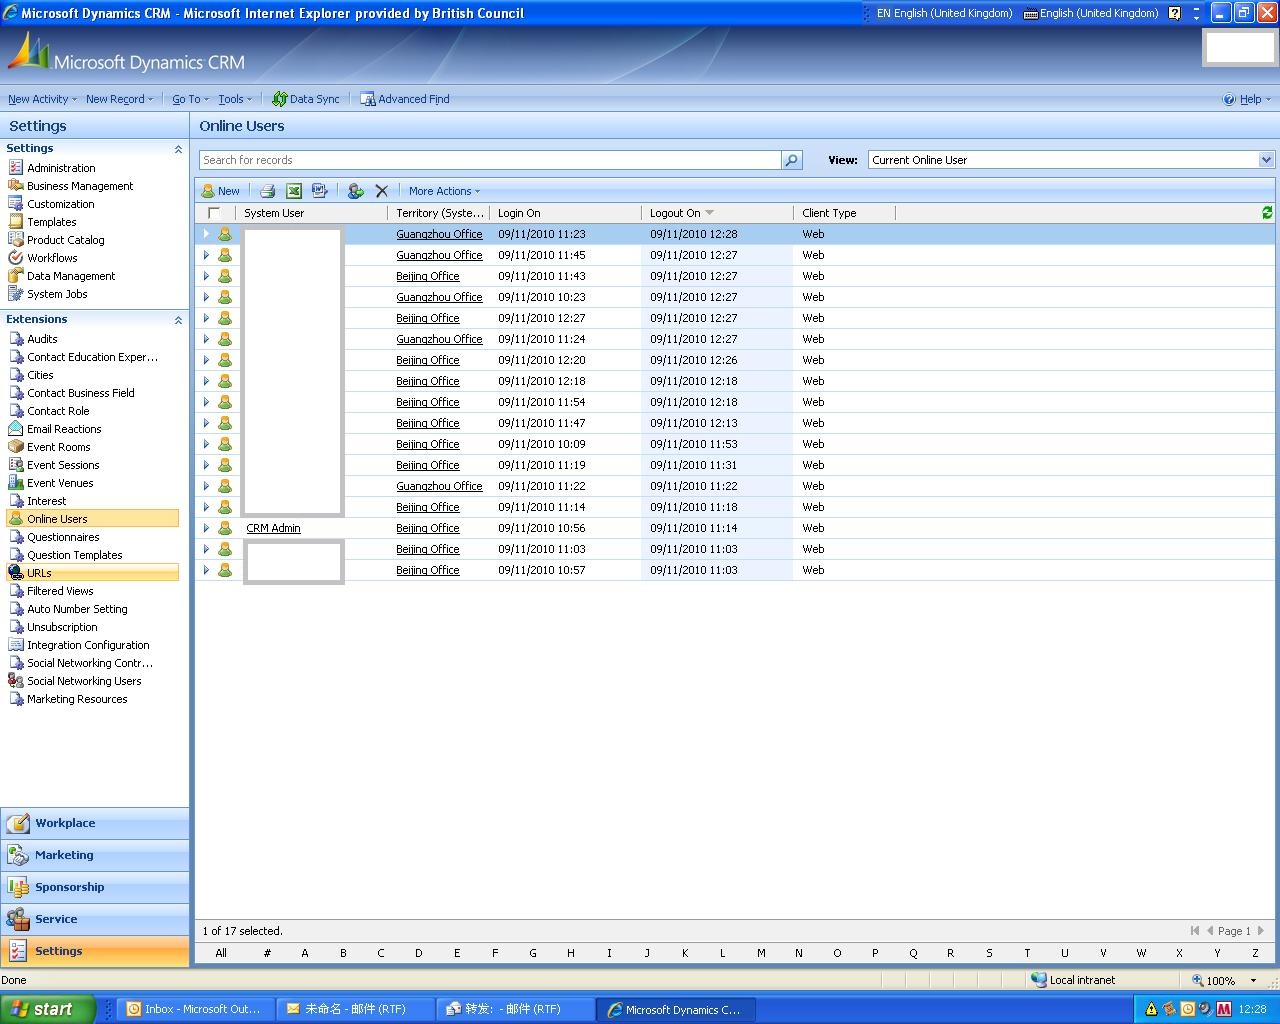
Task: Open the Help dropdown menu
Action: (1247, 99)
